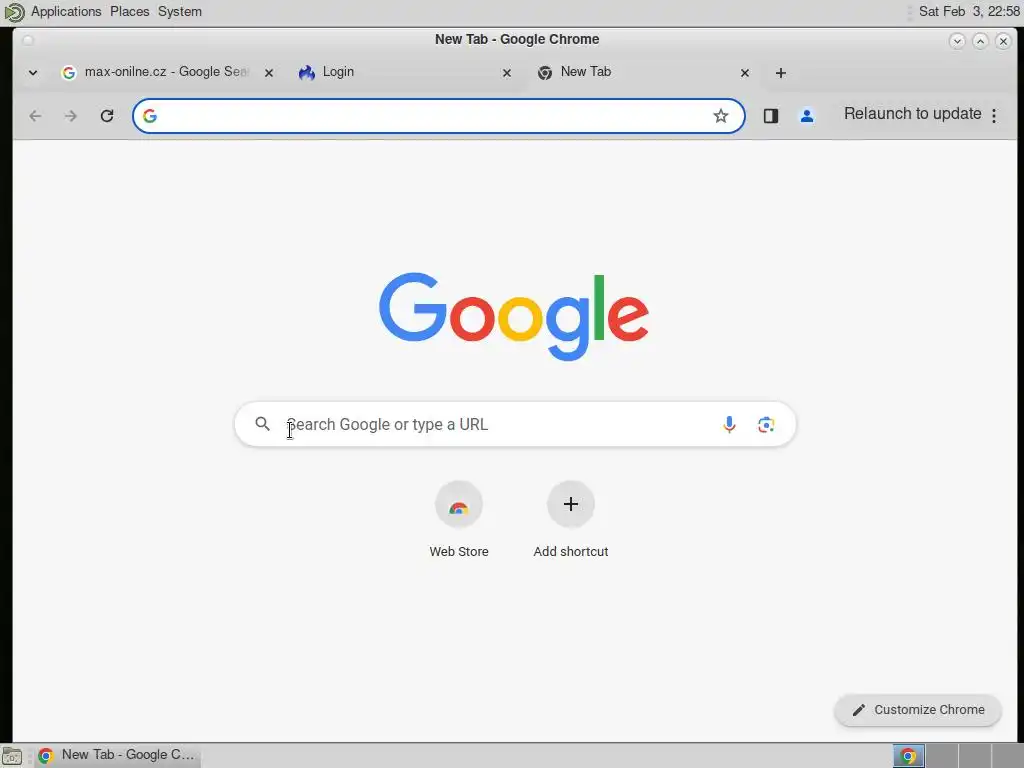1024x768 pixels.
Task: Click the browser back arrow
Action: pyautogui.click(x=35, y=116)
